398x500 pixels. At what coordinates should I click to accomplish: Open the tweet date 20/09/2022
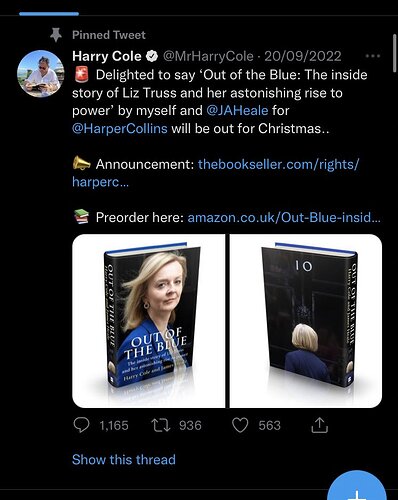[303, 56]
